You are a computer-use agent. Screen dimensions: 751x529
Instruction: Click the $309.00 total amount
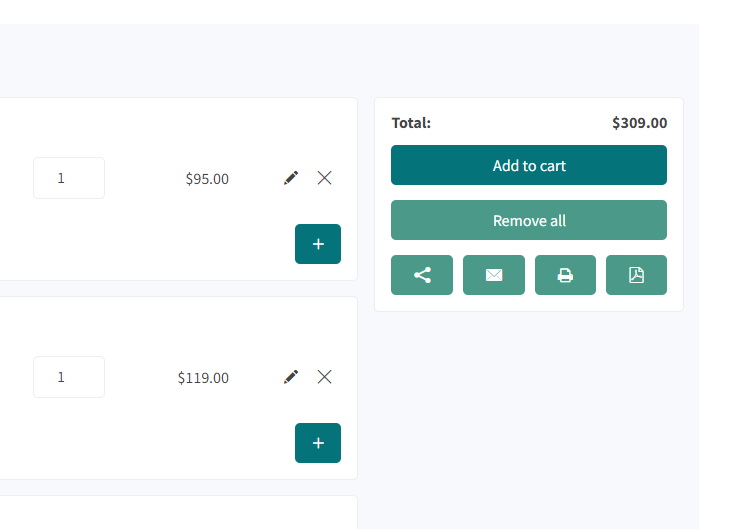coord(639,123)
